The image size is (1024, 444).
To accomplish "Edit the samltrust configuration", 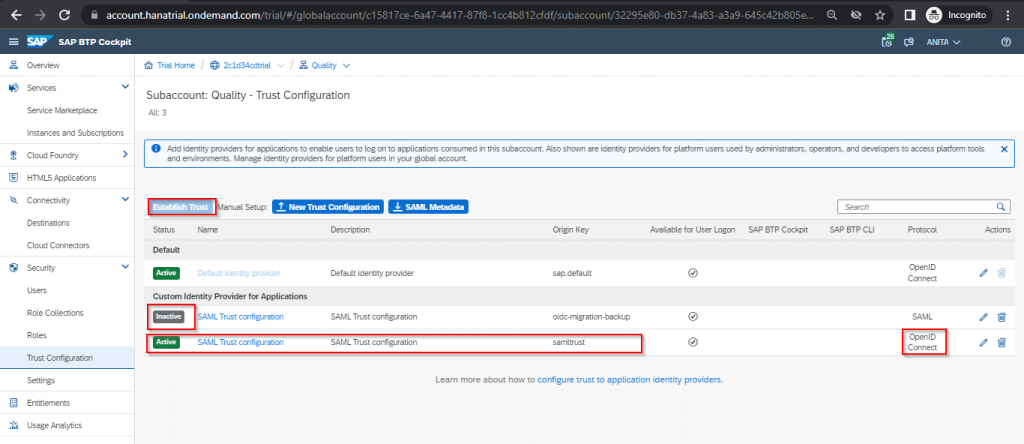I will (984, 342).
